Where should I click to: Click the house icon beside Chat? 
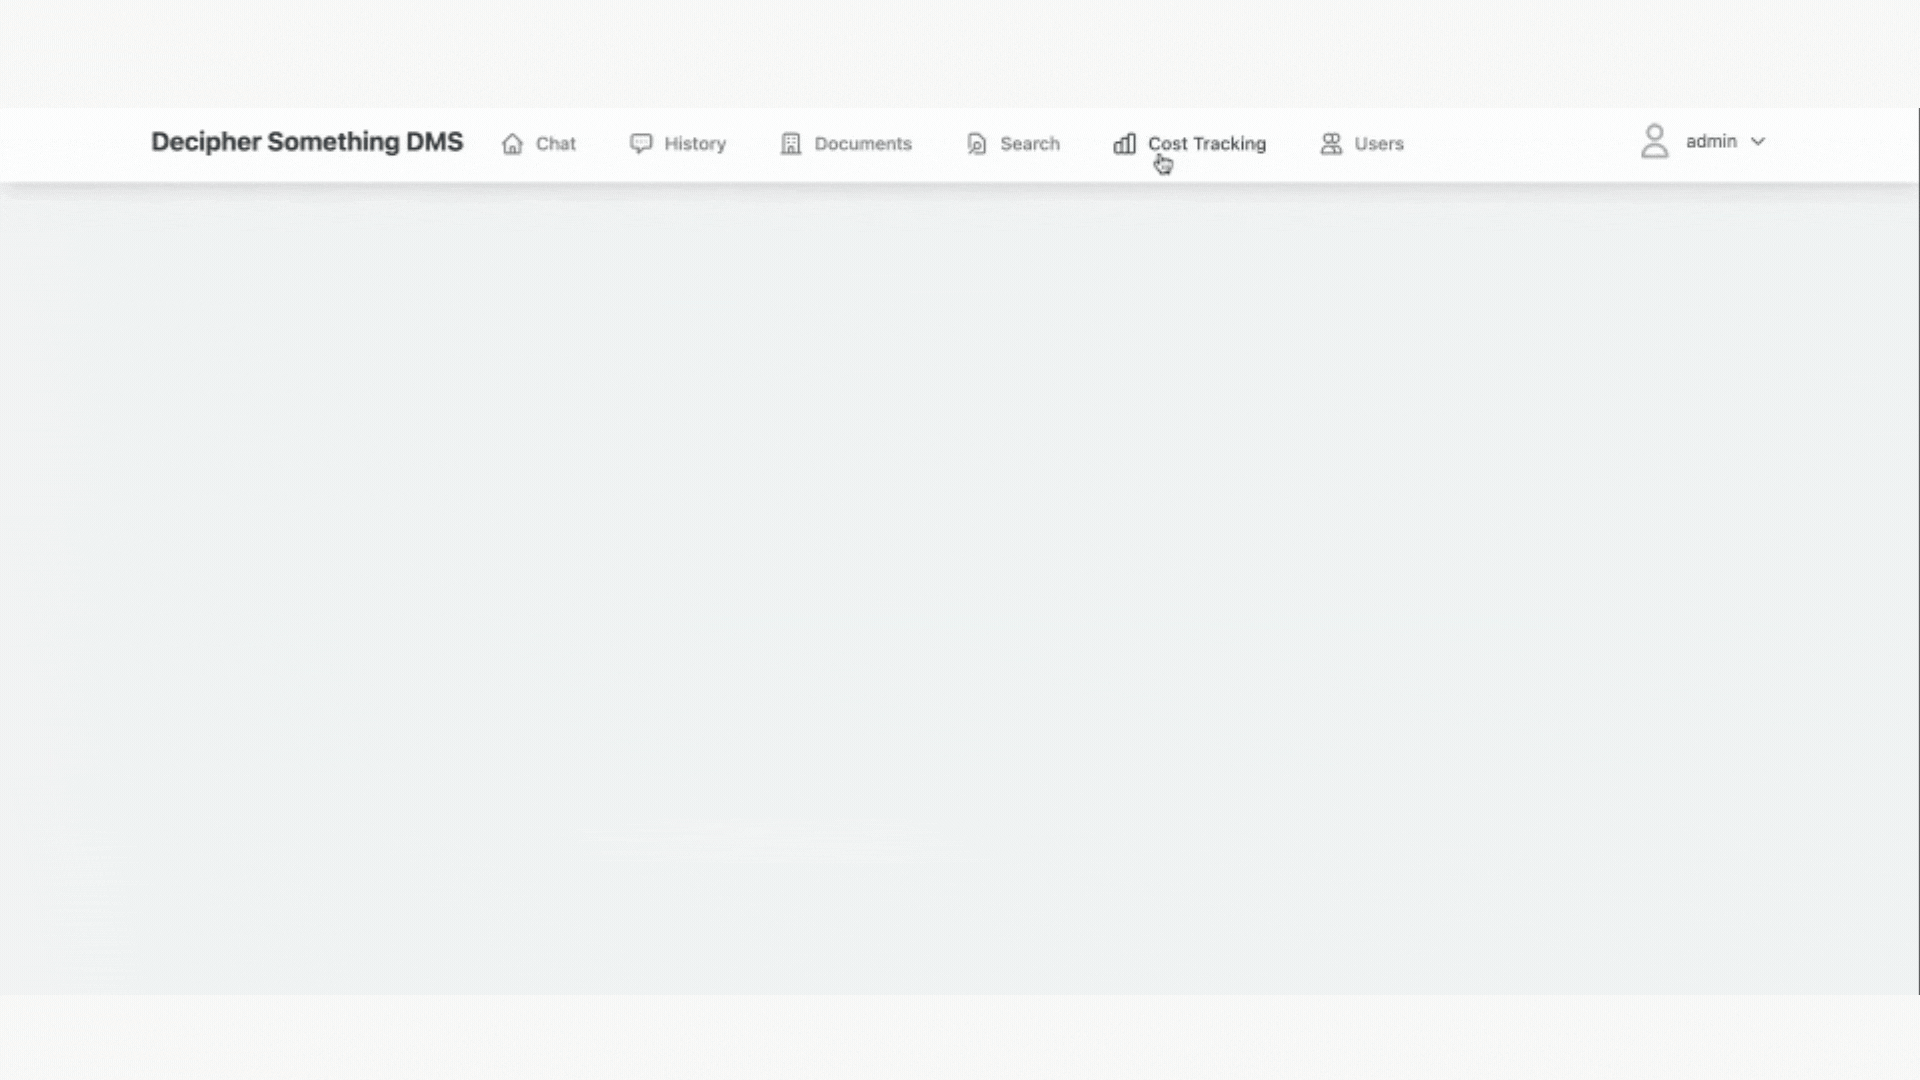click(x=512, y=144)
